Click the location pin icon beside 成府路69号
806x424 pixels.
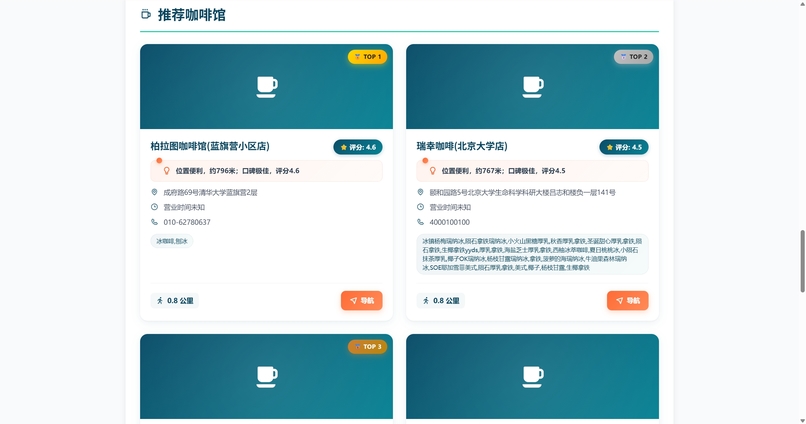pos(154,192)
